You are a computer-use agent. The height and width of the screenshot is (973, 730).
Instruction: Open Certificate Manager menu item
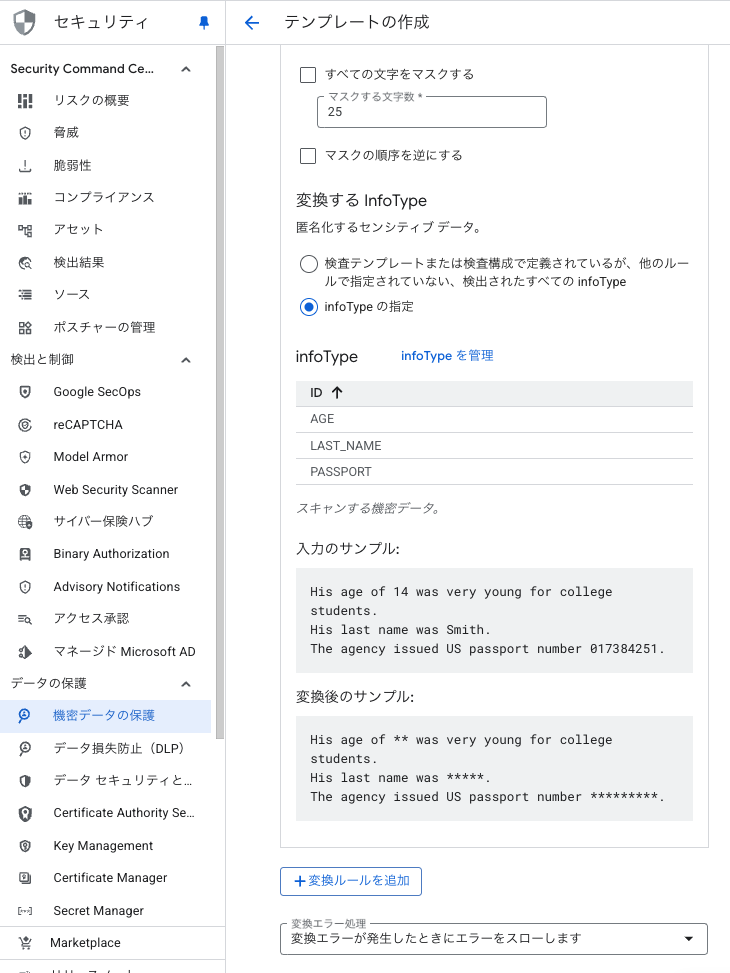106,878
